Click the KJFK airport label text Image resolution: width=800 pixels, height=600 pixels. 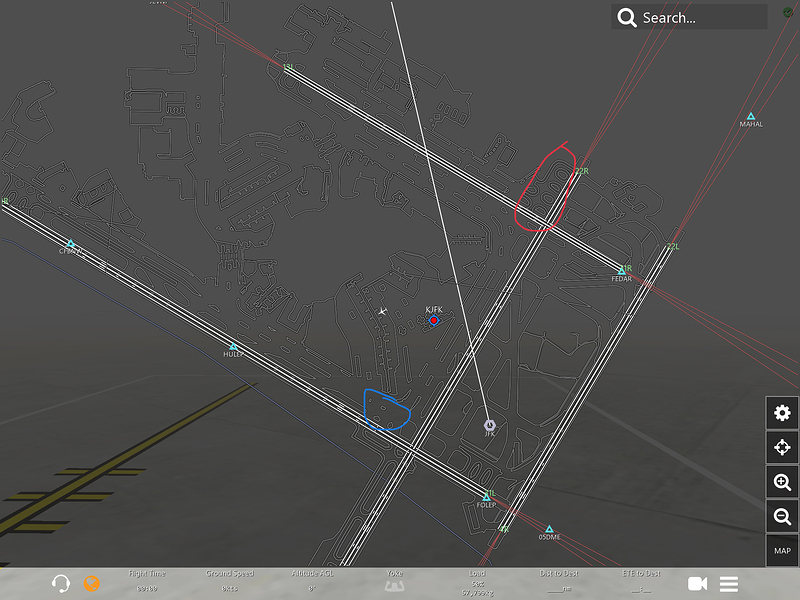(x=434, y=310)
